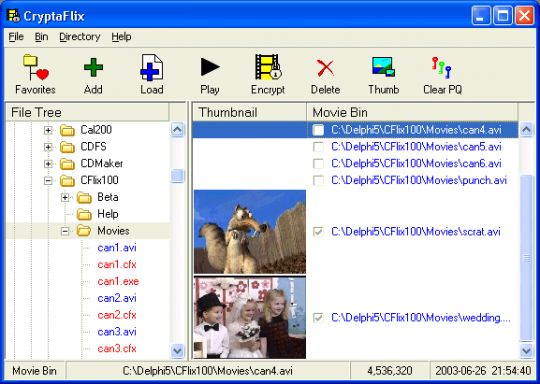
Task: Click the Movie Bin column header
Action: 412,112
